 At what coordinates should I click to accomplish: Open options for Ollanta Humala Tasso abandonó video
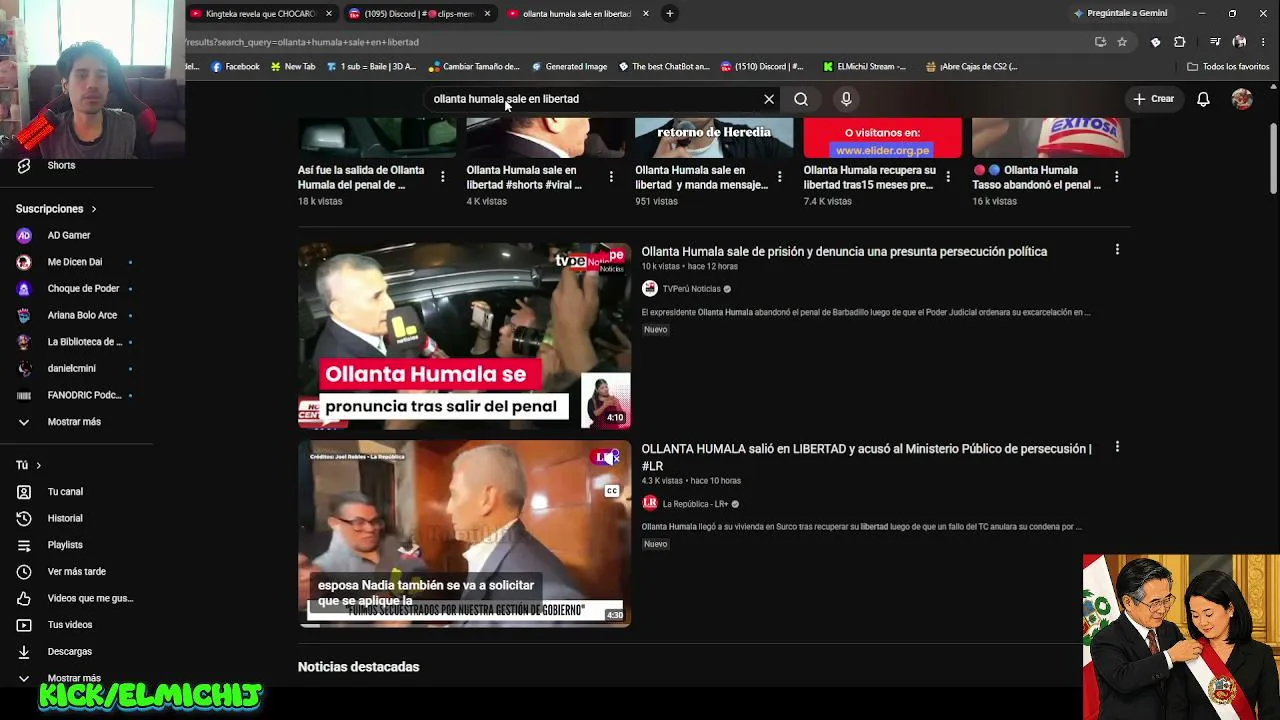point(1117,177)
